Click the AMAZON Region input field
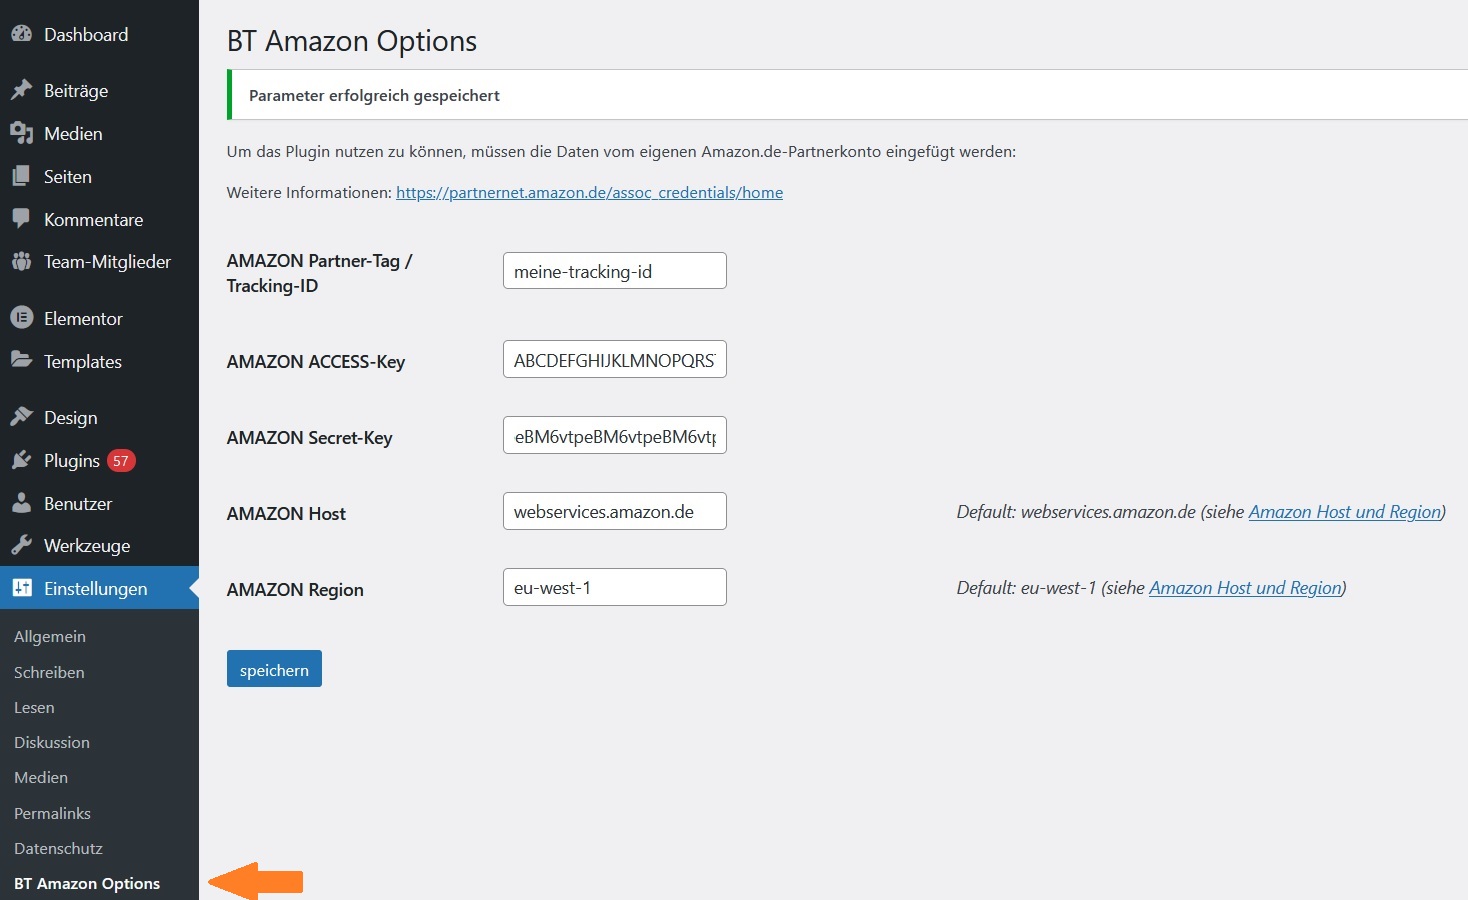The image size is (1468, 900). tap(614, 587)
